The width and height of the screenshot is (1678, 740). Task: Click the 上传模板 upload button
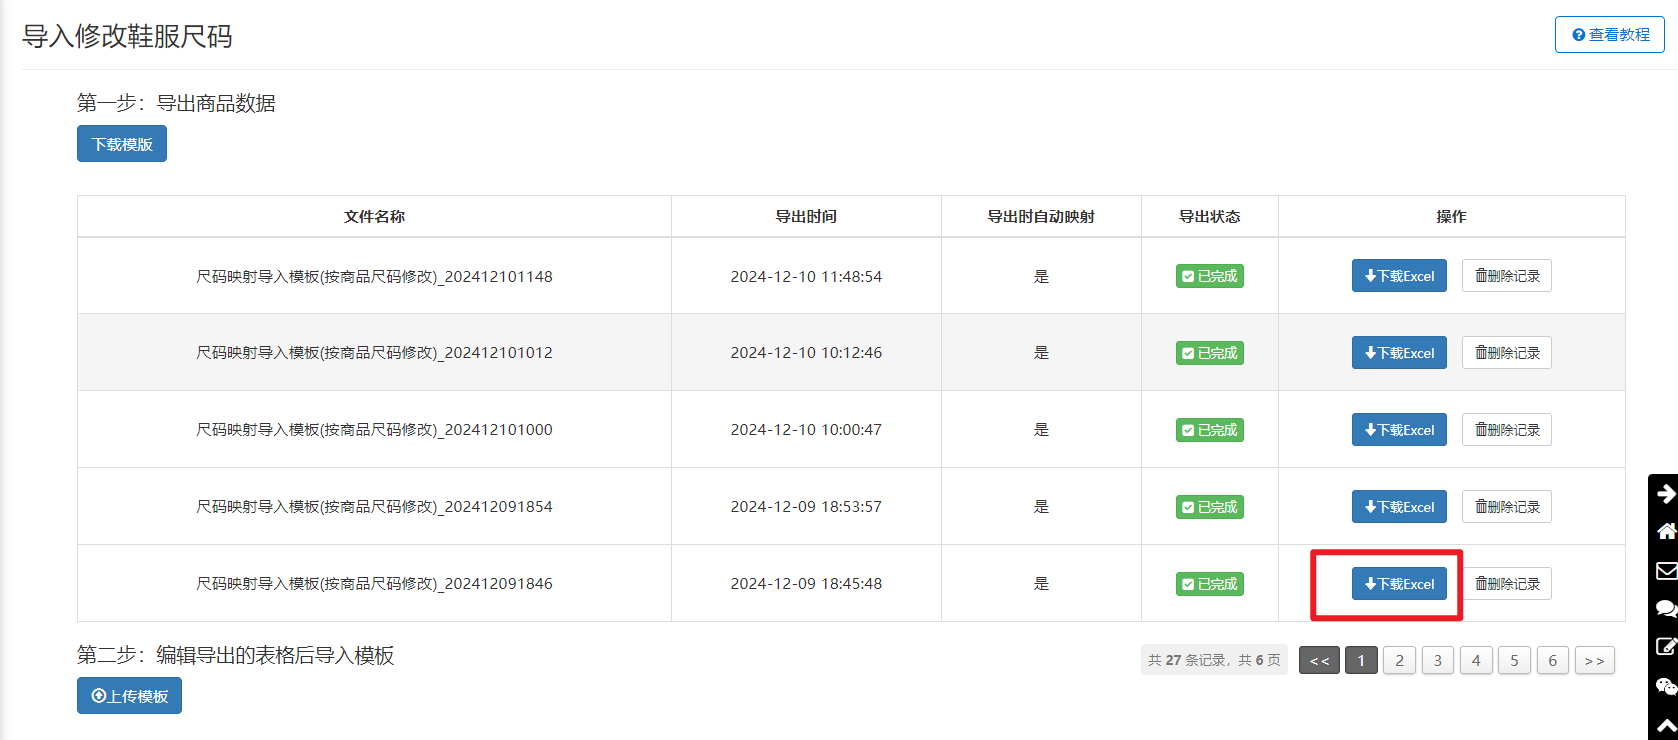pos(129,696)
